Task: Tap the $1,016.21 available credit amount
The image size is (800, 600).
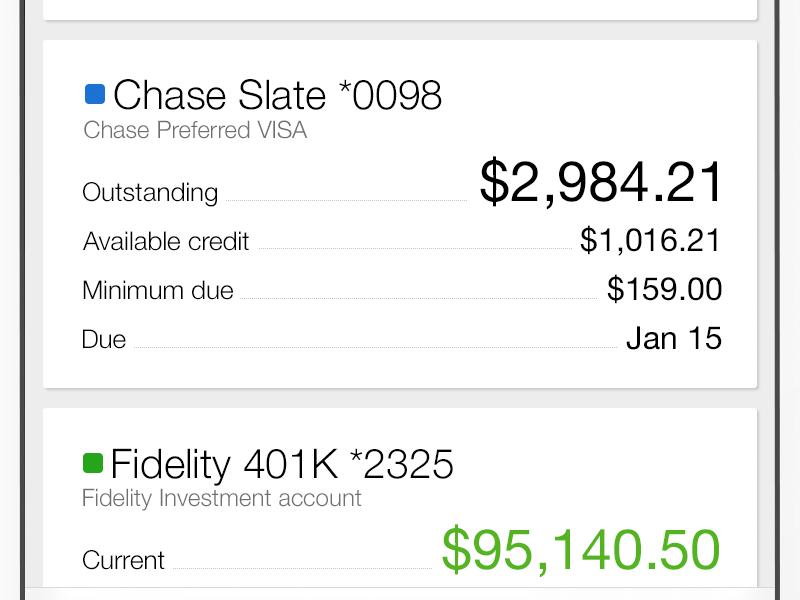Action: 650,240
